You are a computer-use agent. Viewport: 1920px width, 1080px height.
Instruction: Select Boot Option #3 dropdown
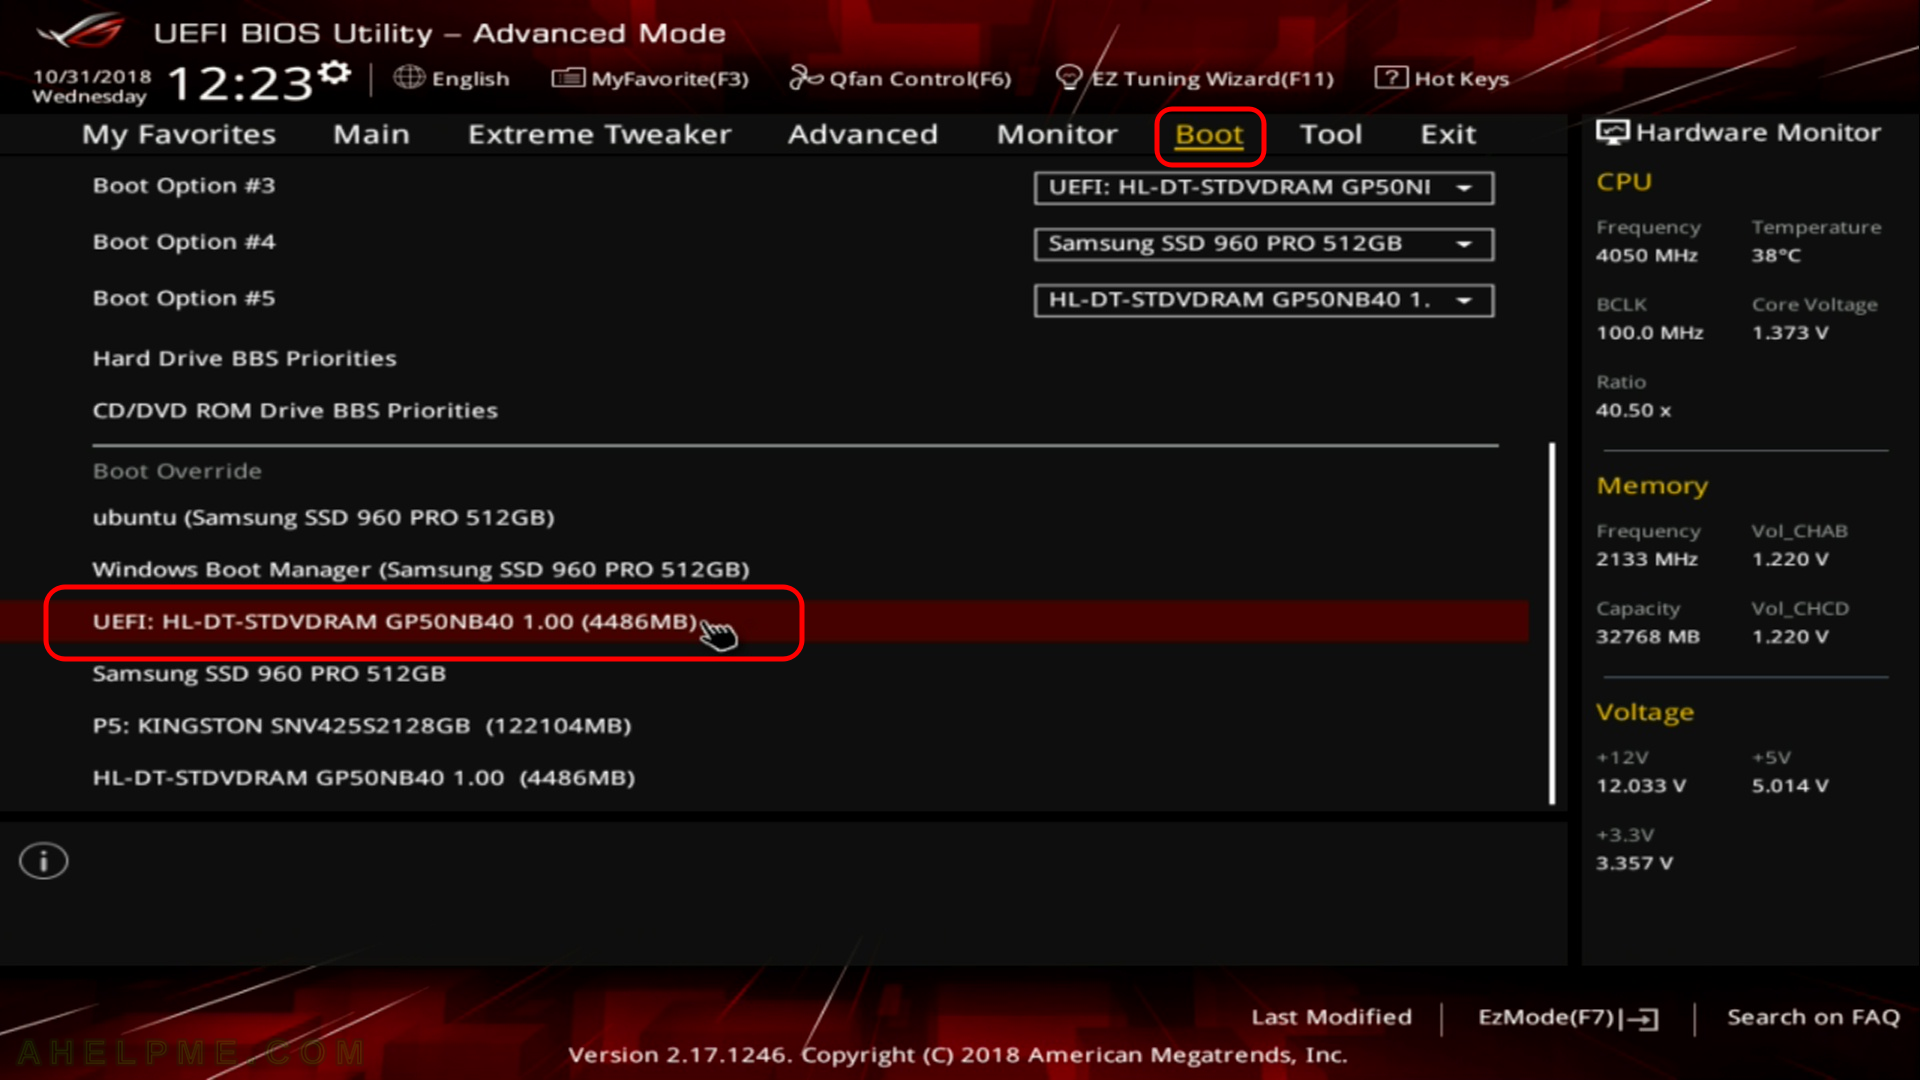click(x=1261, y=186)
